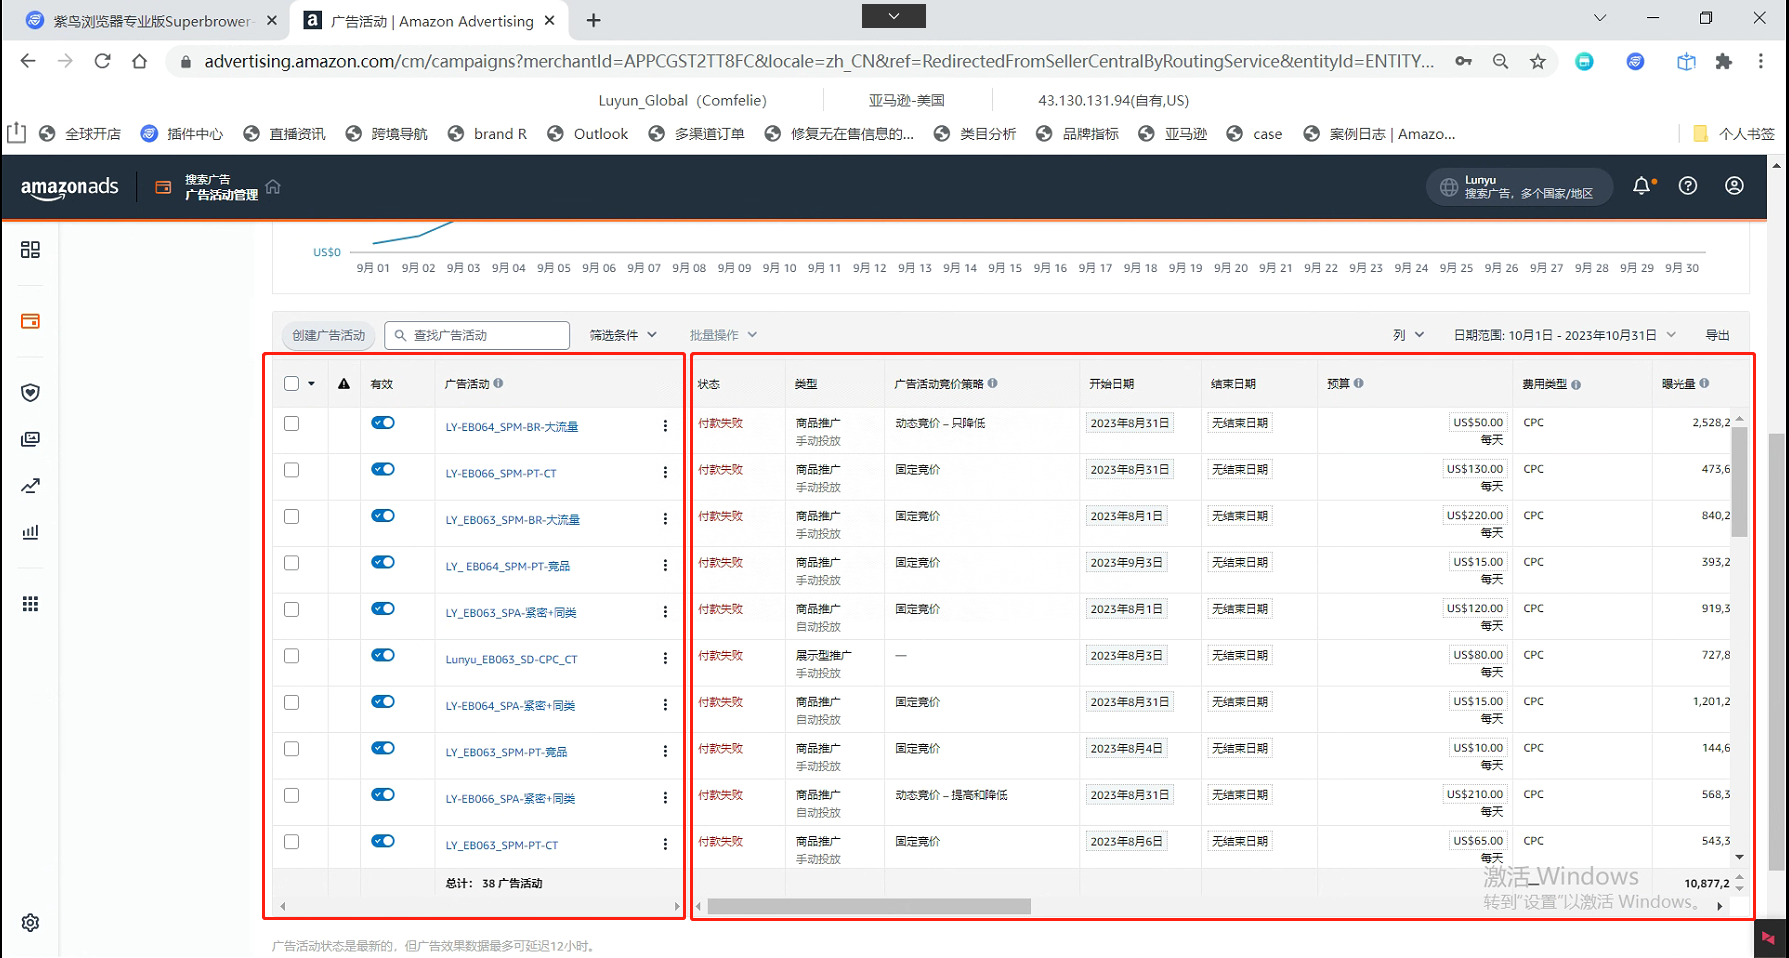Open the 列 columns dropdown
This screenshot has width=1789, height=958.
point(1407,335)
